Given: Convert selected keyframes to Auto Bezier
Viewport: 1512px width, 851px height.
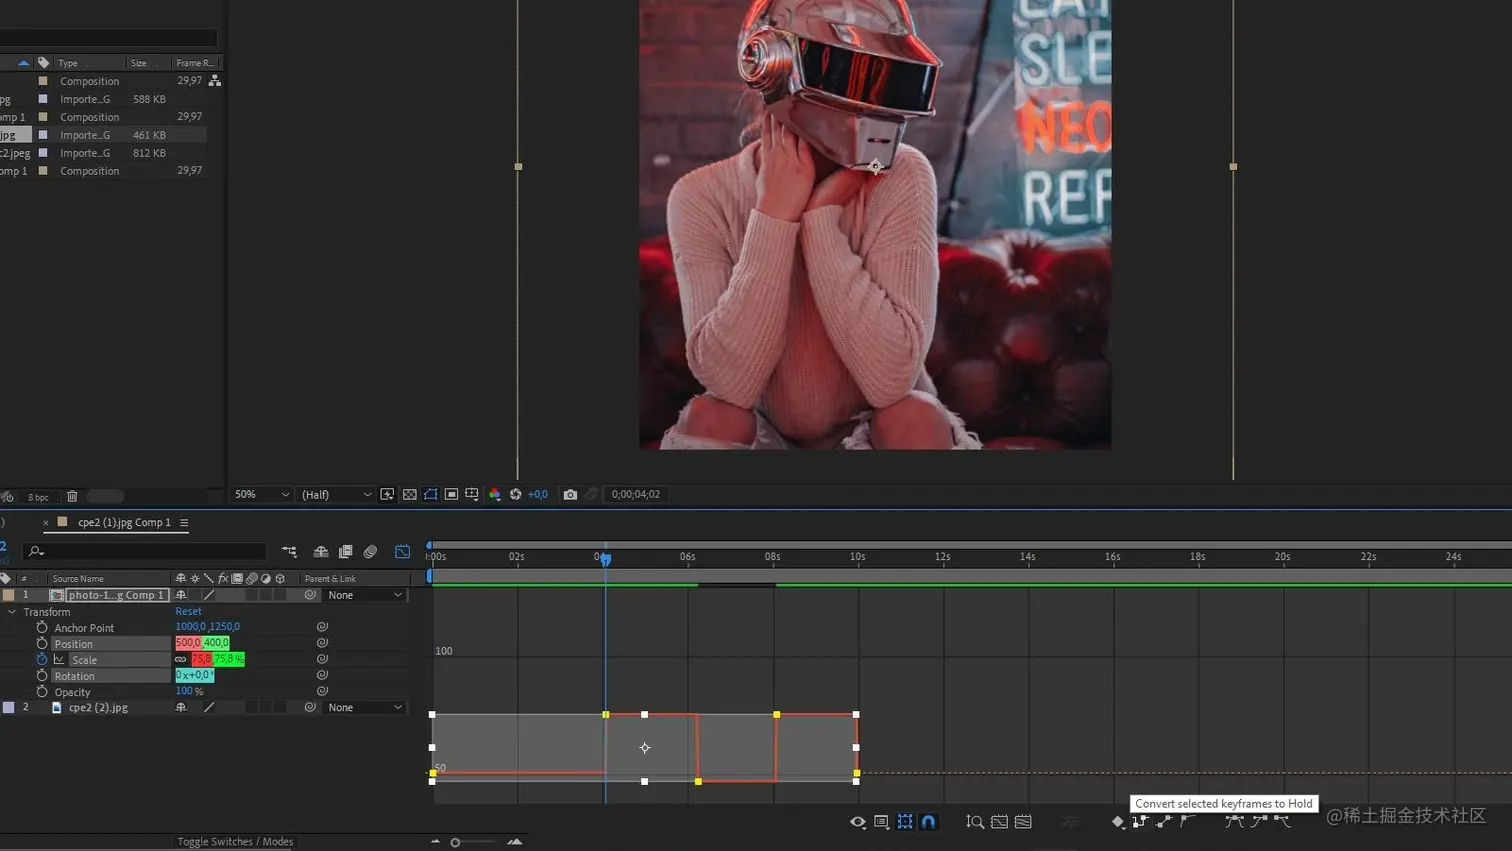Looking at the screenshot, I should [x=1187, y=822].
